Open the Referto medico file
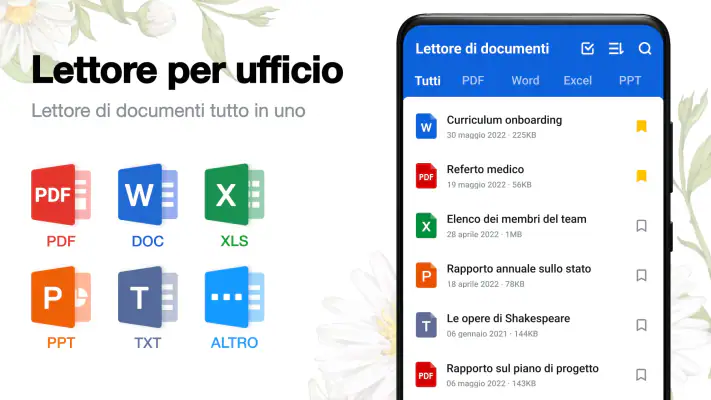Screen dimensions: 711x400 tap(485, 170)
